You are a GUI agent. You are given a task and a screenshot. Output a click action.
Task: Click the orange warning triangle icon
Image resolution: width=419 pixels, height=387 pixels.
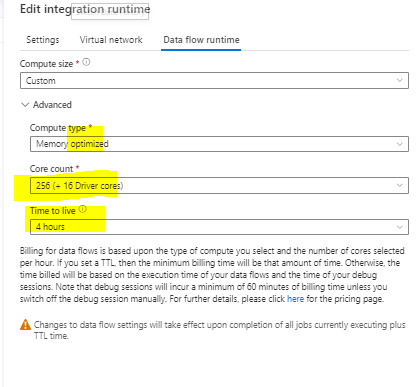pos(25,324)
